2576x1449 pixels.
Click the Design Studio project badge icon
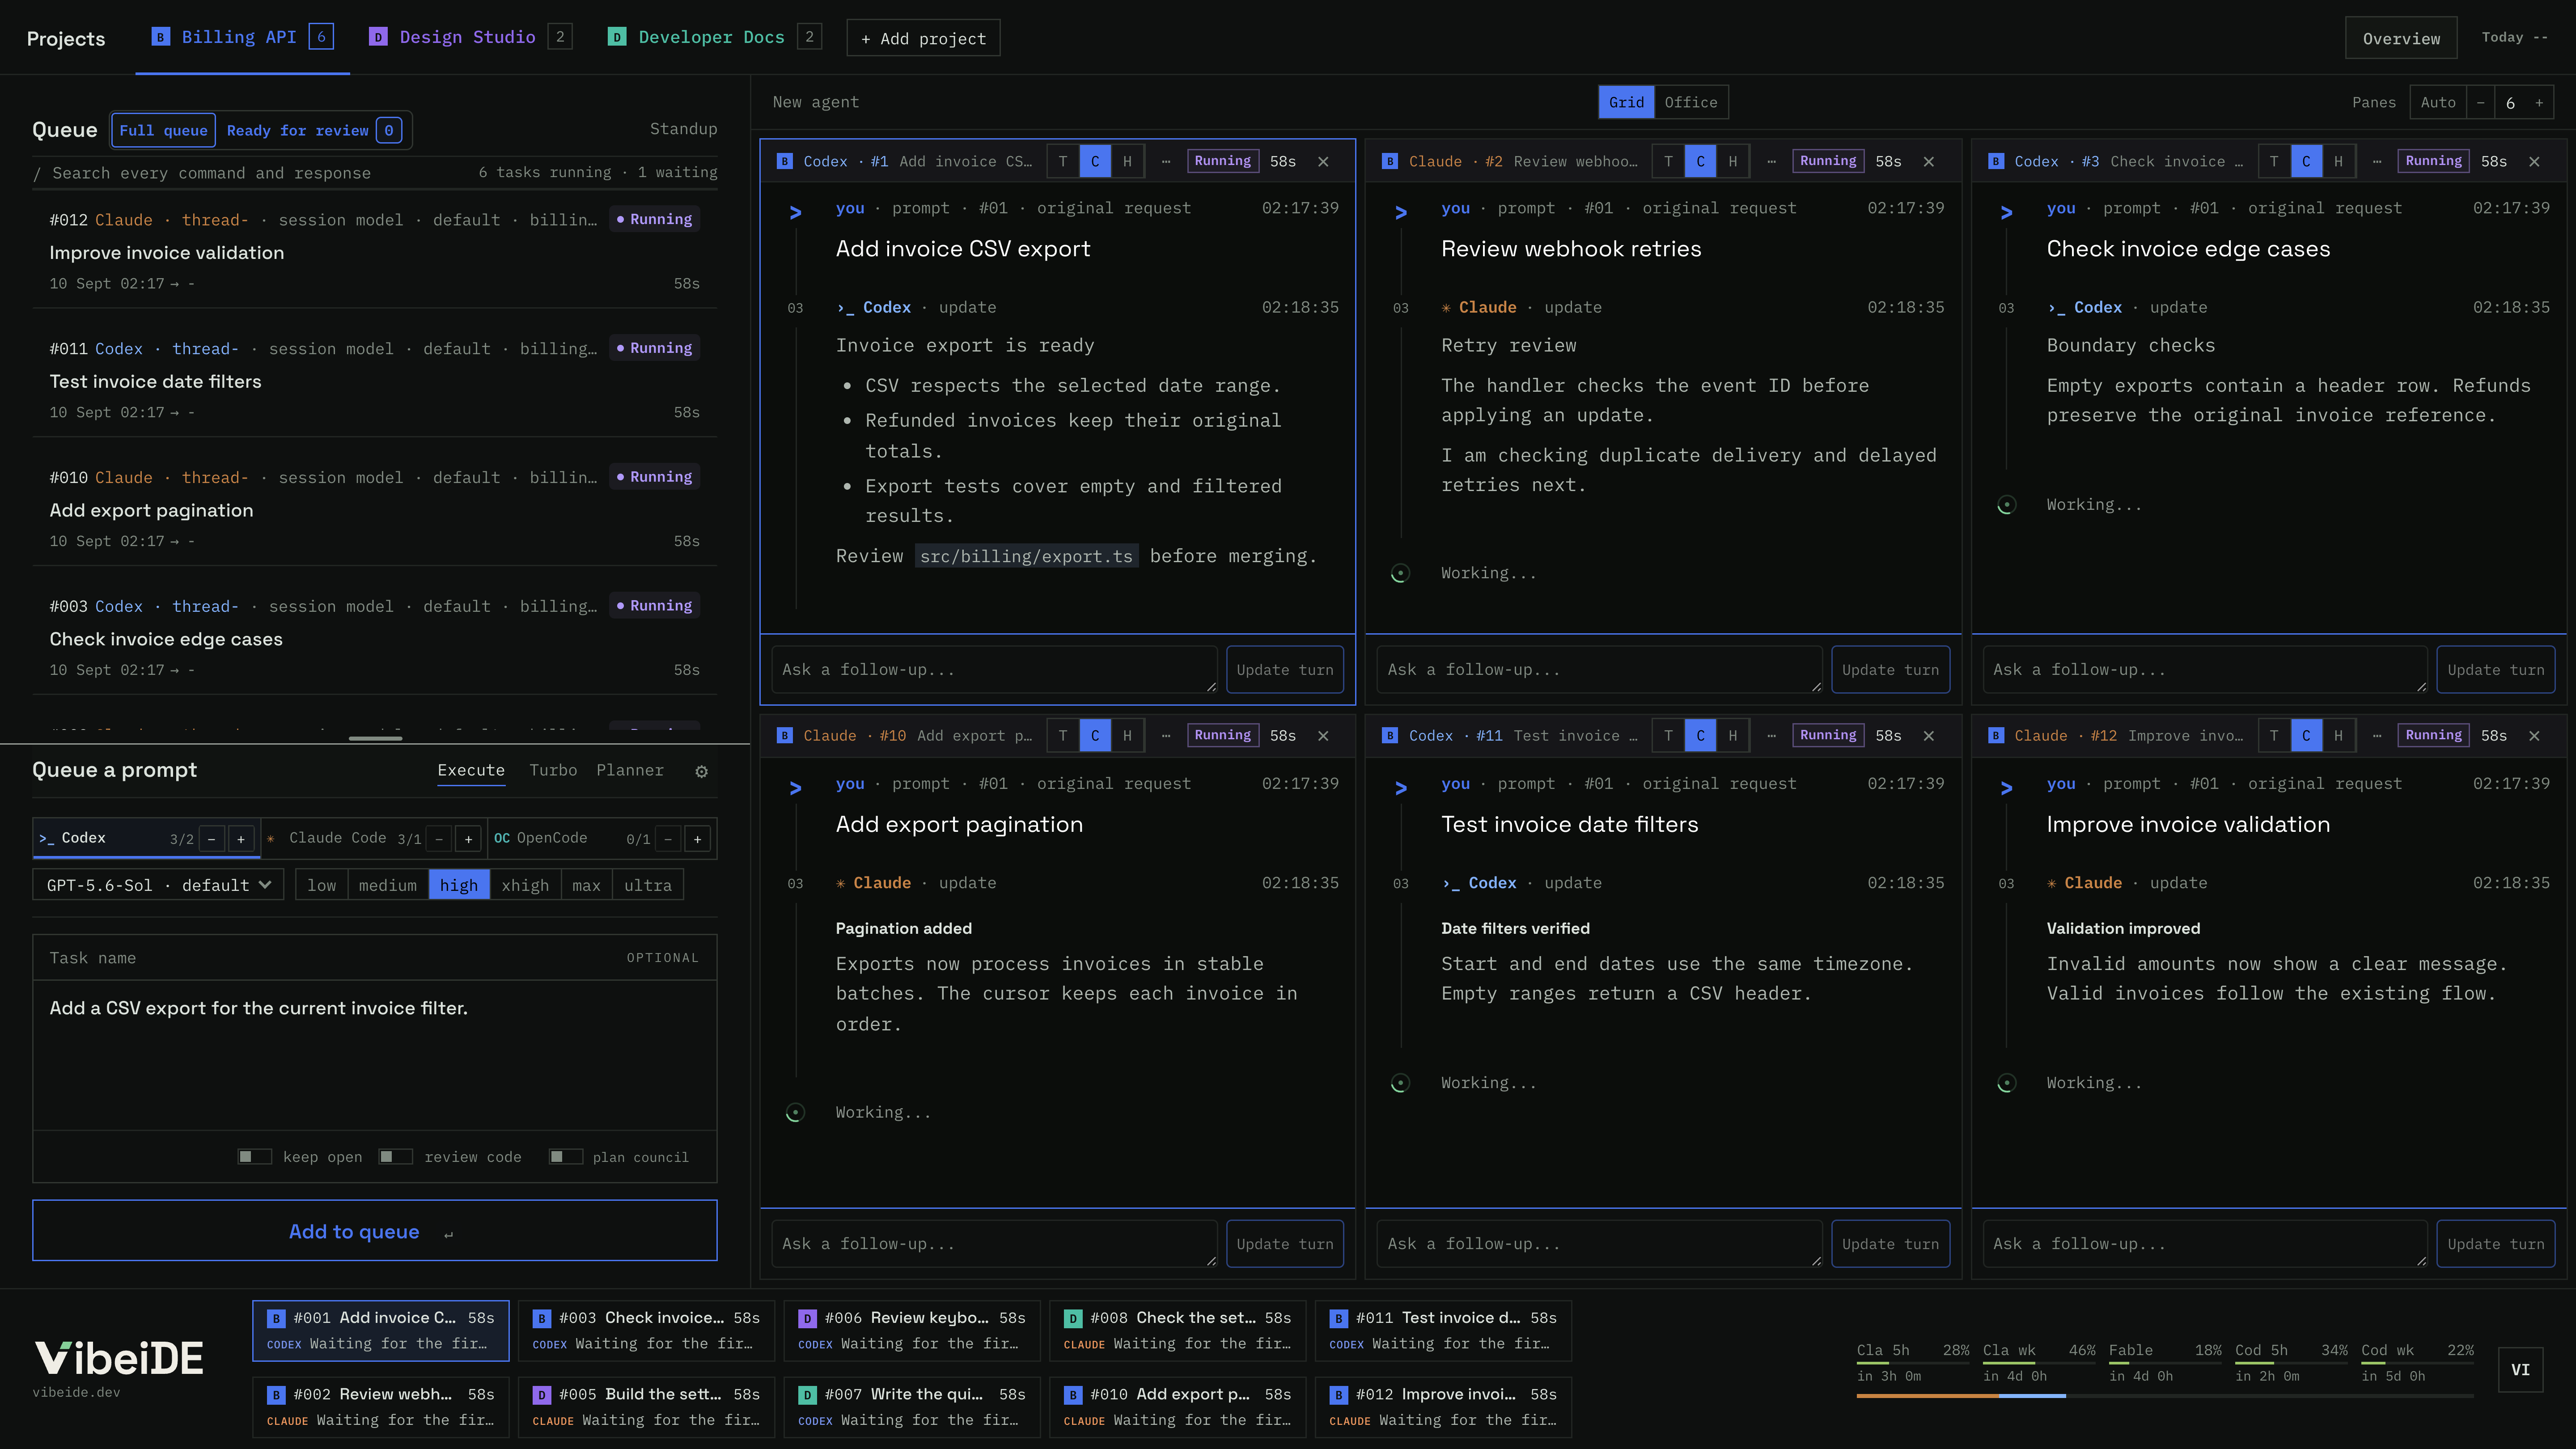378,37
